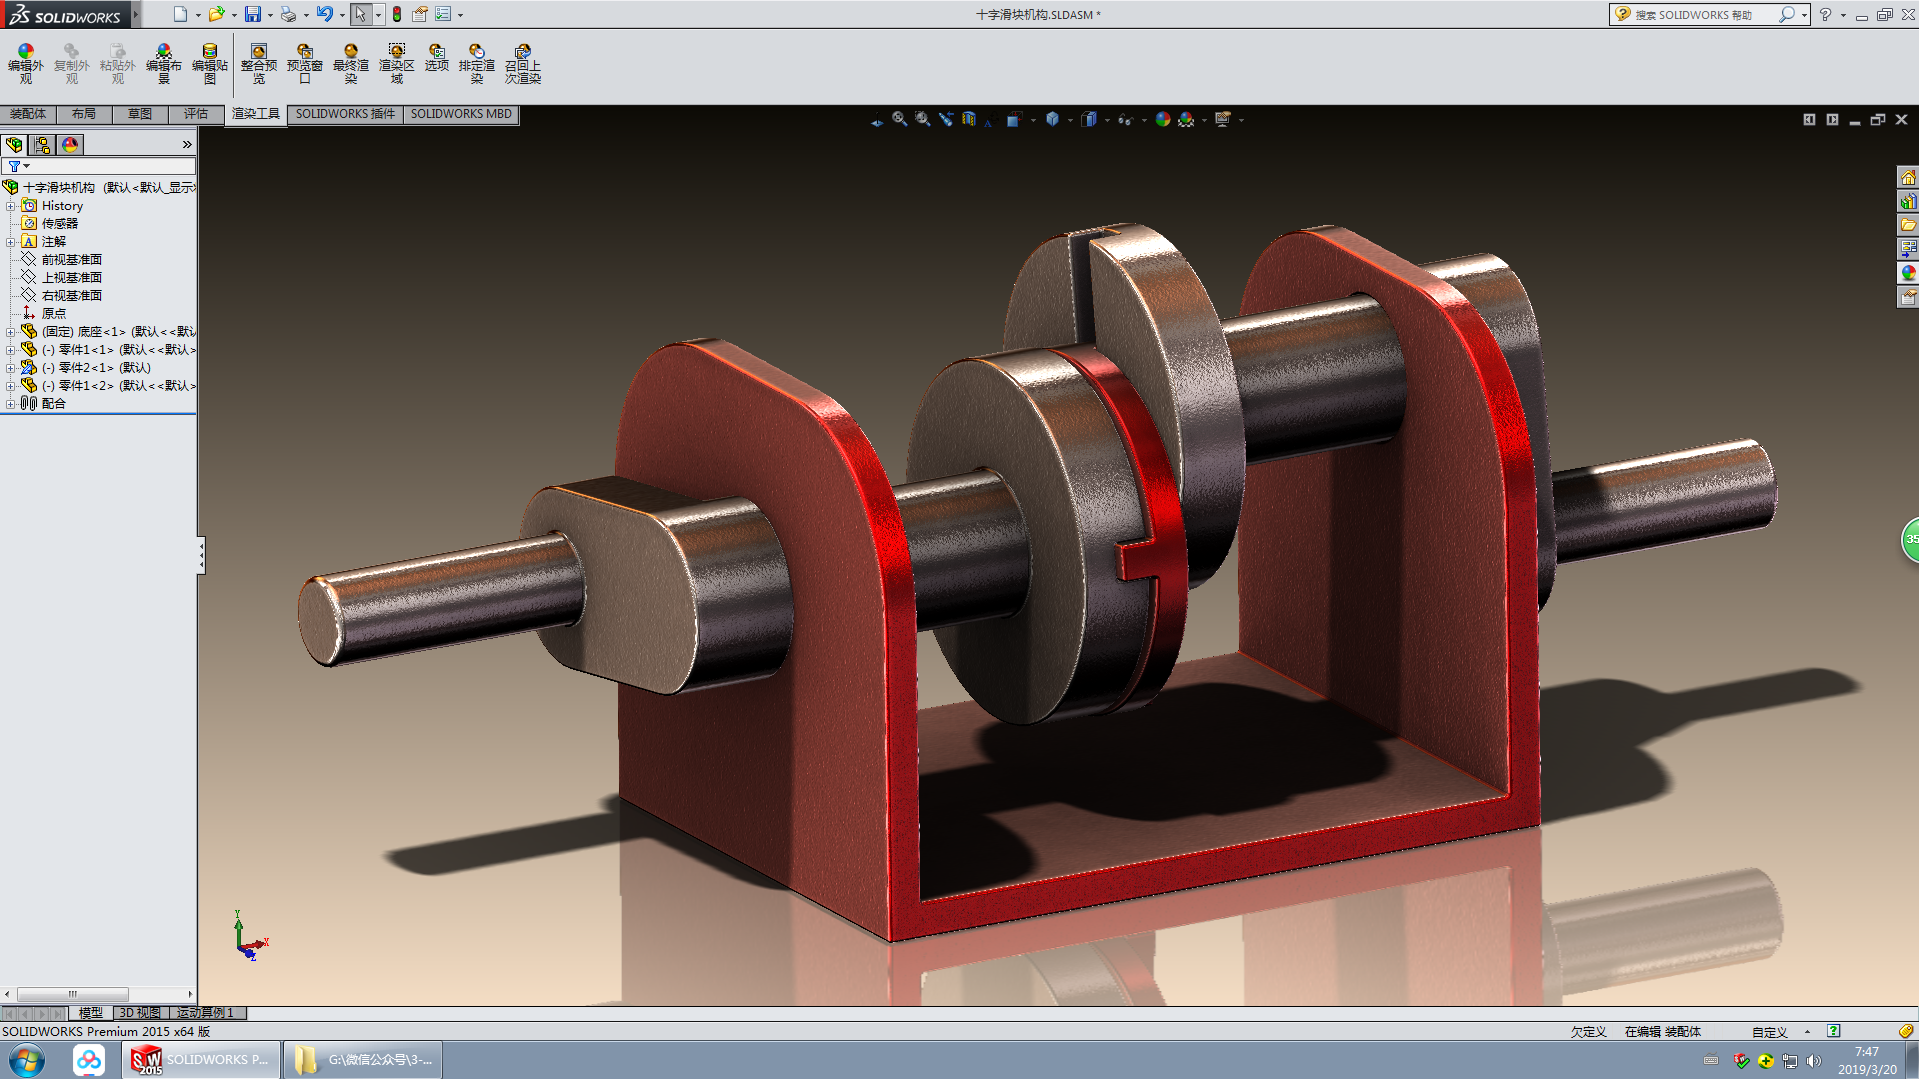
Task: Open the Edit Decal (编辑贴图) tool
Action: [x=210, y=64]
